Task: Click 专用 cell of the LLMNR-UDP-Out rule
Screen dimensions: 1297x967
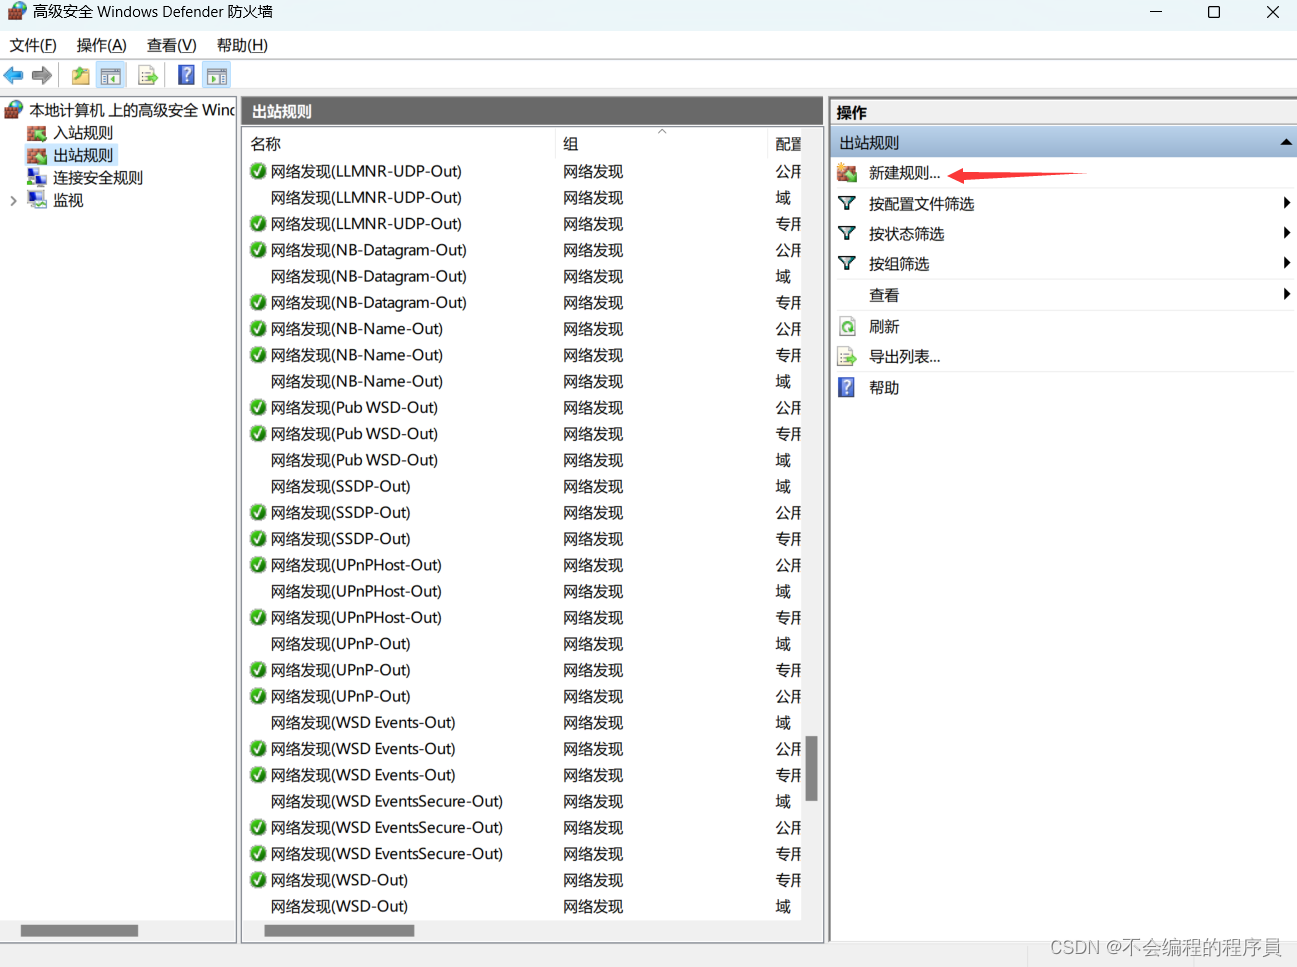Action: [788, 224]
